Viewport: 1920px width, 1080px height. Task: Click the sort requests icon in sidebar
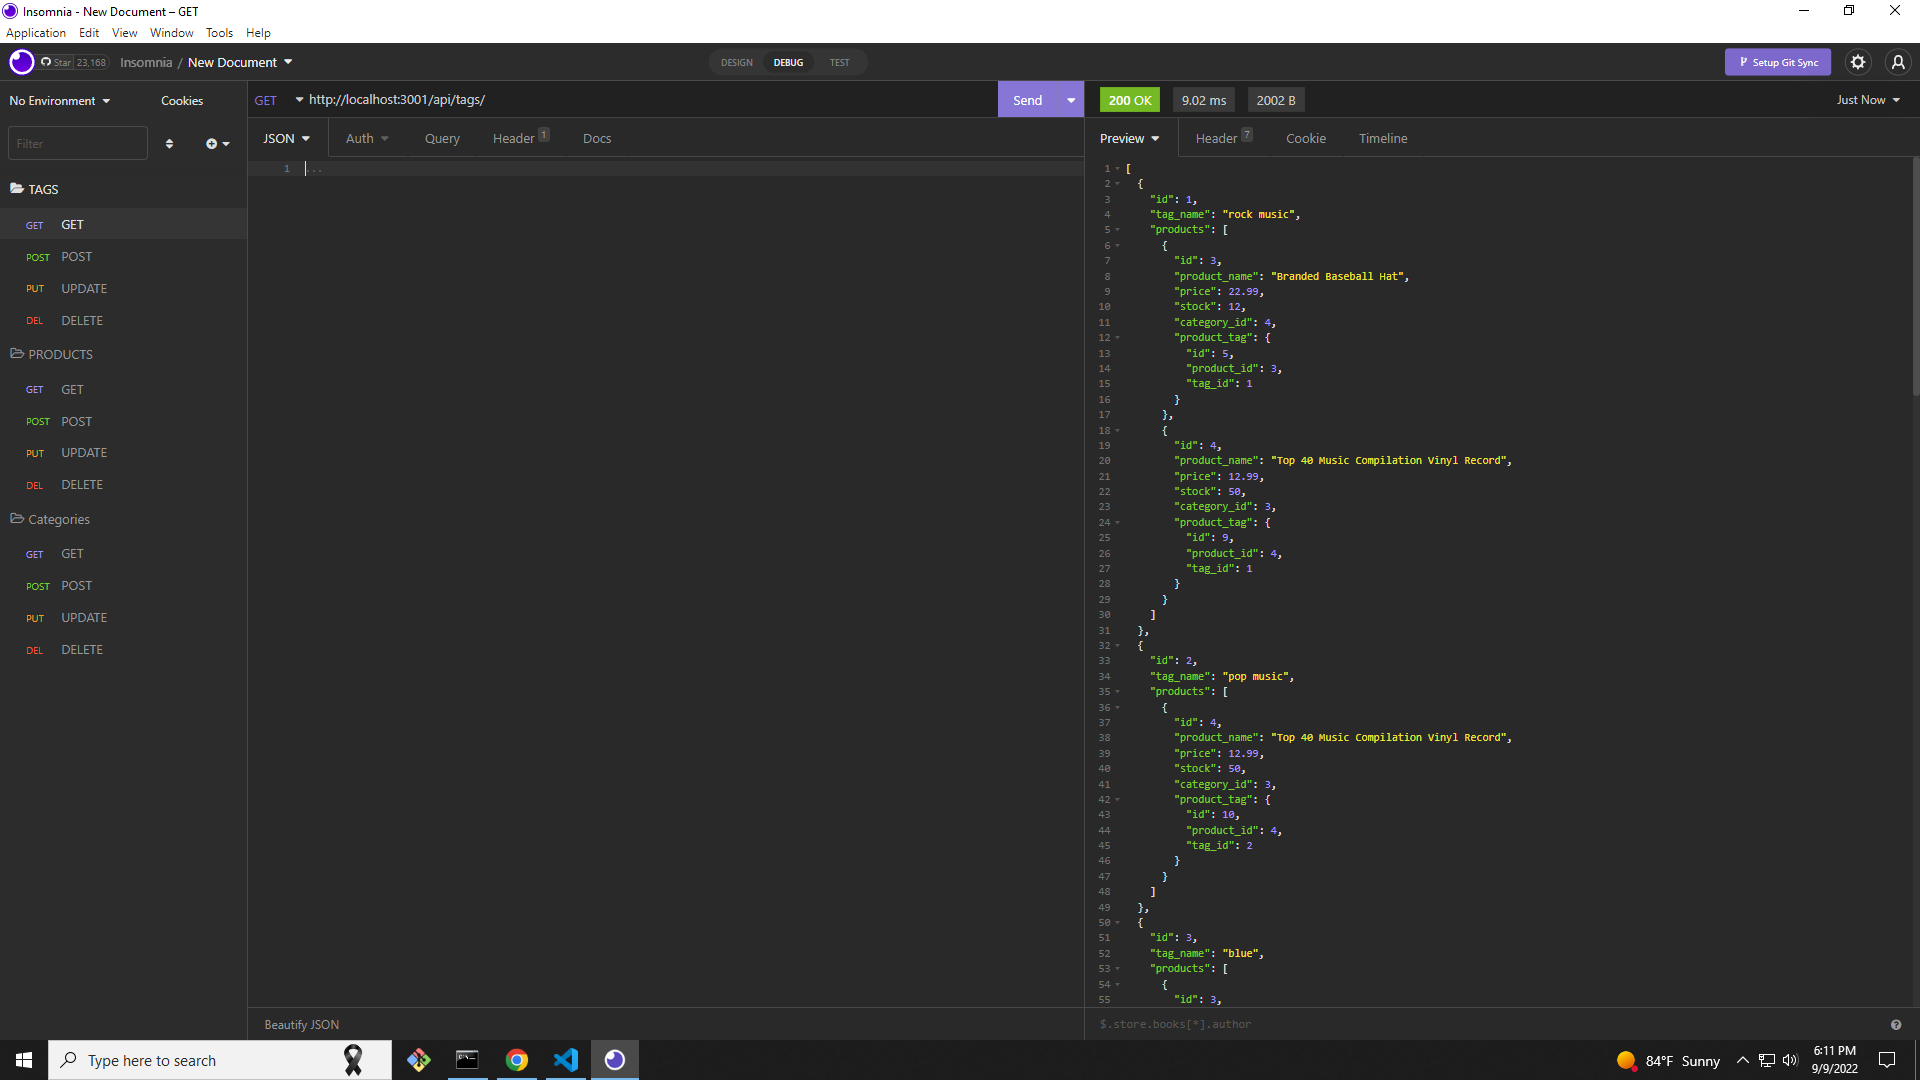[x=169, y=143]
